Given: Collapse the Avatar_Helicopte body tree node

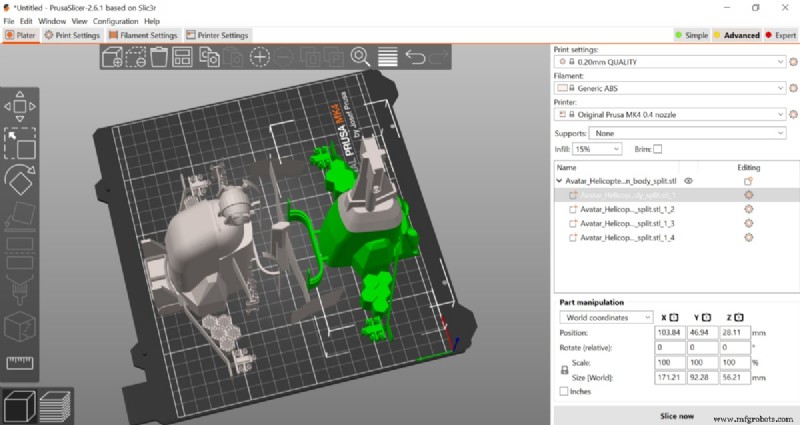Looking at the screenshot, I should [x=559, y=181].
